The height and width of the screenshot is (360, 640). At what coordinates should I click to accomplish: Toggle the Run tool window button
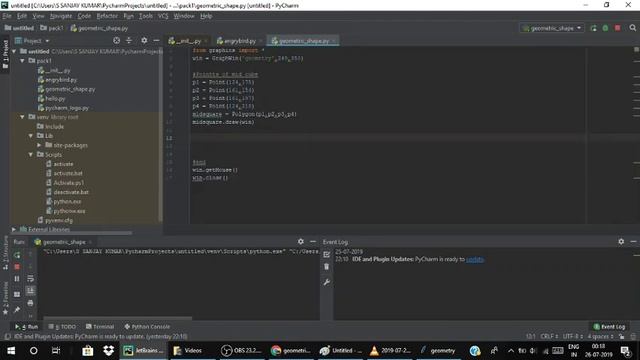coord(26,327)
